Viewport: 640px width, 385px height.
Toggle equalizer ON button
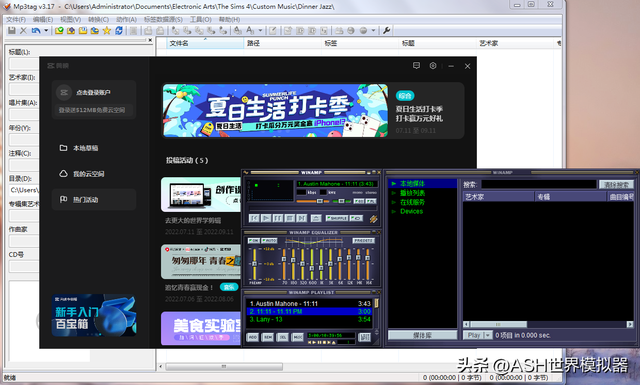click(x=253, y=240)
